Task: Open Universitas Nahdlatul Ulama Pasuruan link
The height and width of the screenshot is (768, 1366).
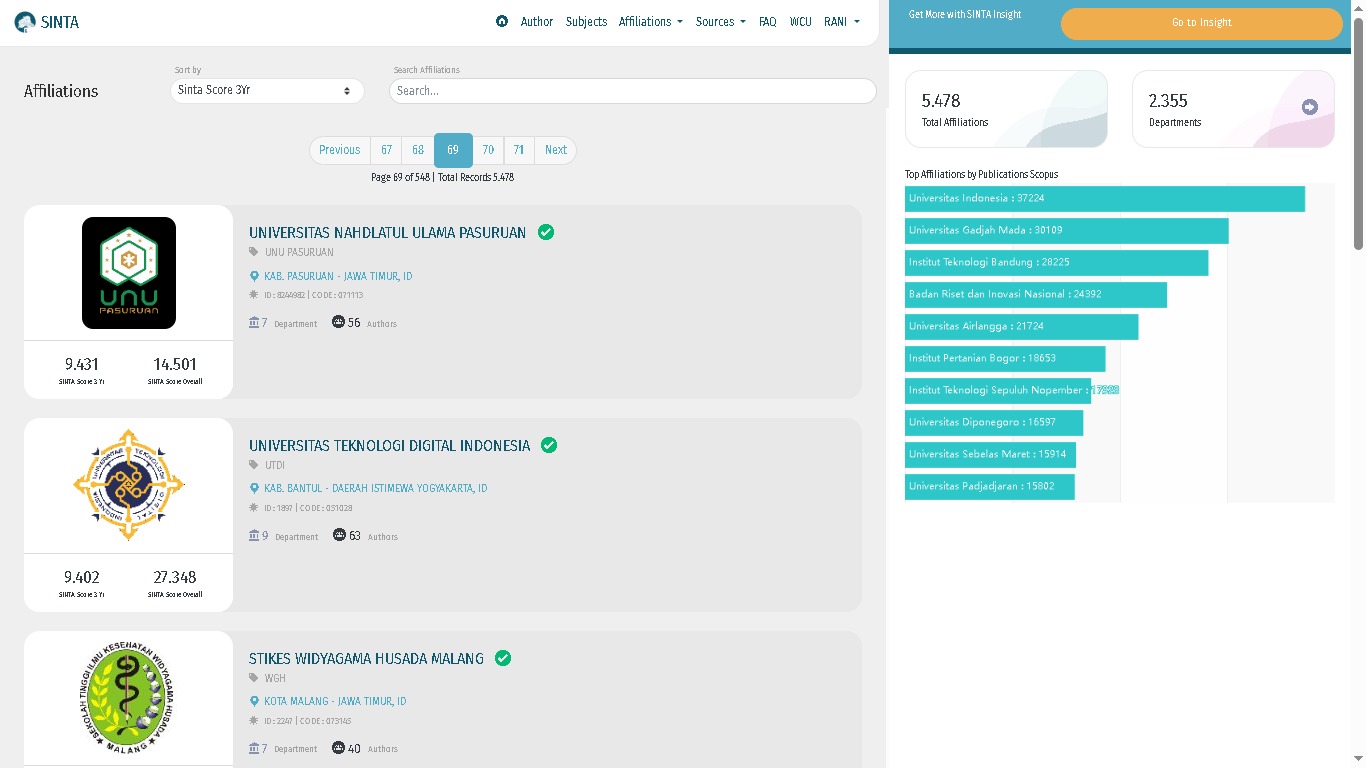Action: point(387,233)
